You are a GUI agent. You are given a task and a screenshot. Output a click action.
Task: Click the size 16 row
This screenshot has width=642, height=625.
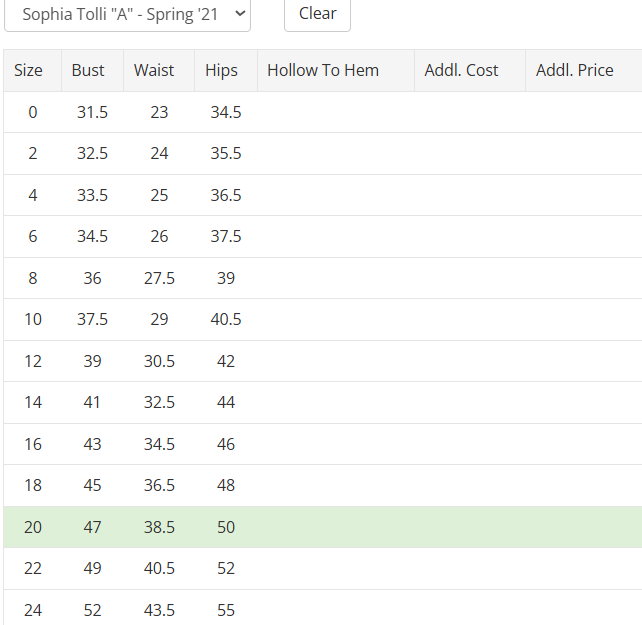(320, 444)
